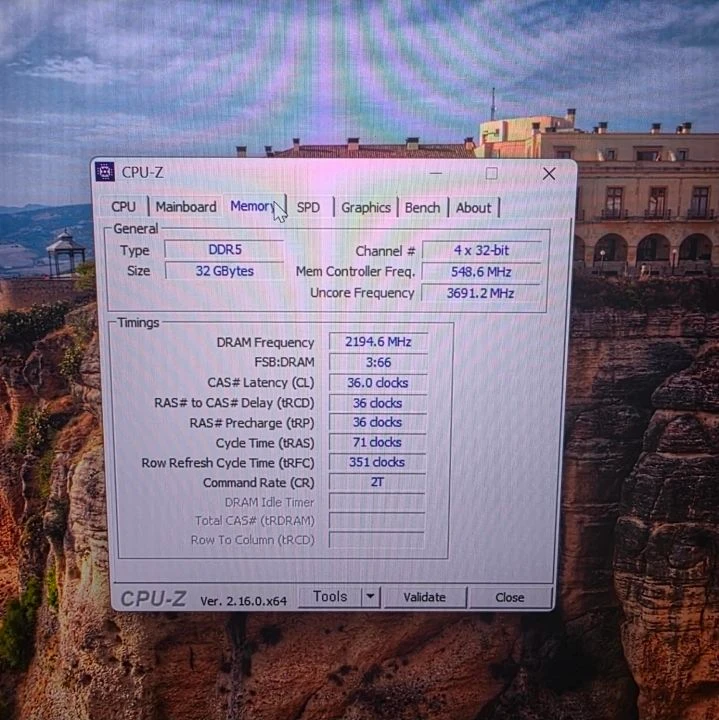Screen dimensions: 719x720
Task: Select the Memory tab
Action: (x=254, y=206)
